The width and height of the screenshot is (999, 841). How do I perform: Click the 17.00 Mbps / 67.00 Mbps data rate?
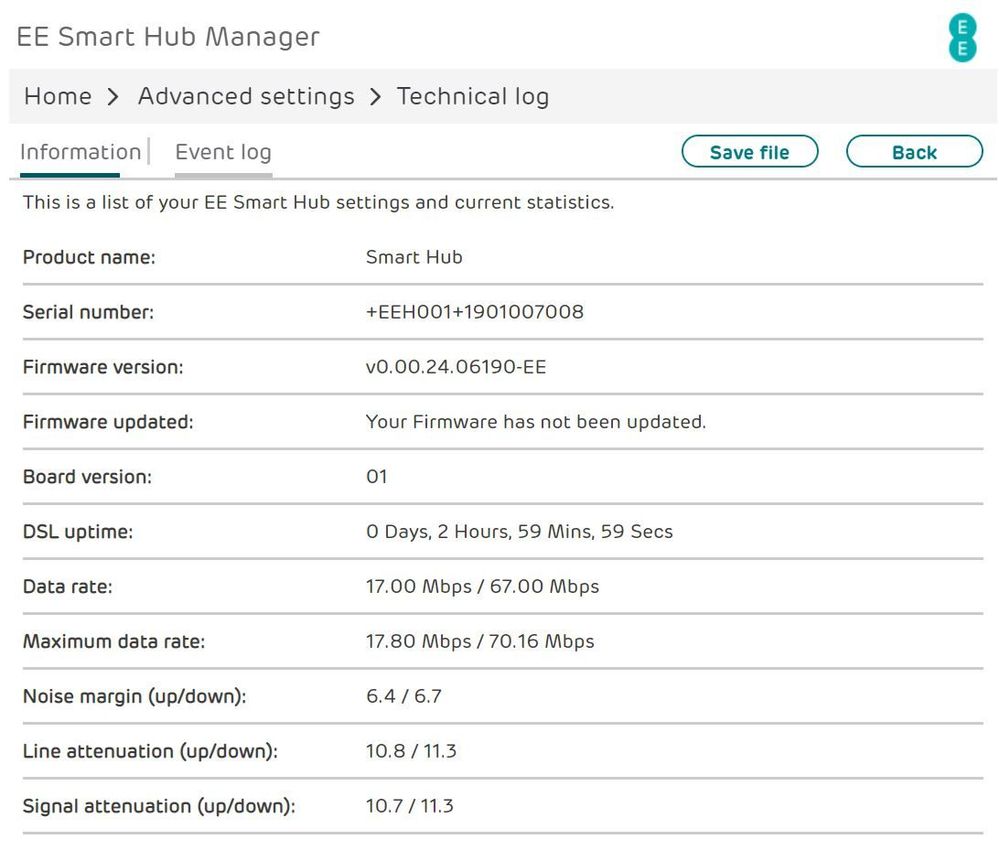point(482,587)
